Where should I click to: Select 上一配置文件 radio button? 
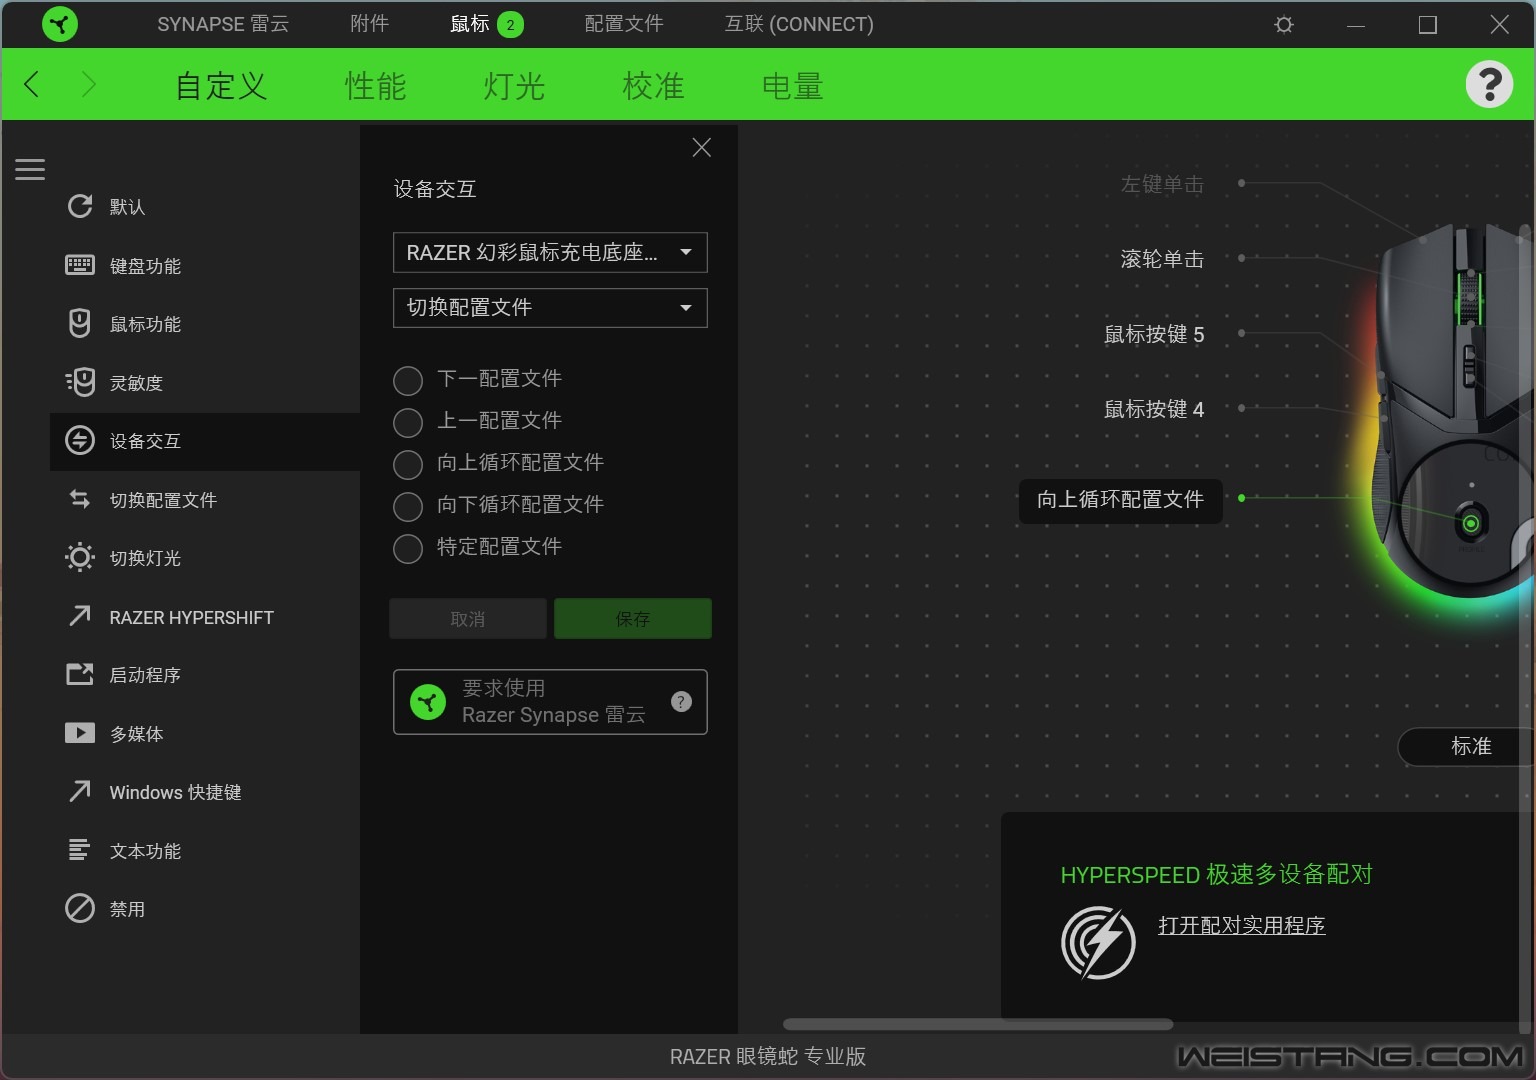[x=408, y=423]
